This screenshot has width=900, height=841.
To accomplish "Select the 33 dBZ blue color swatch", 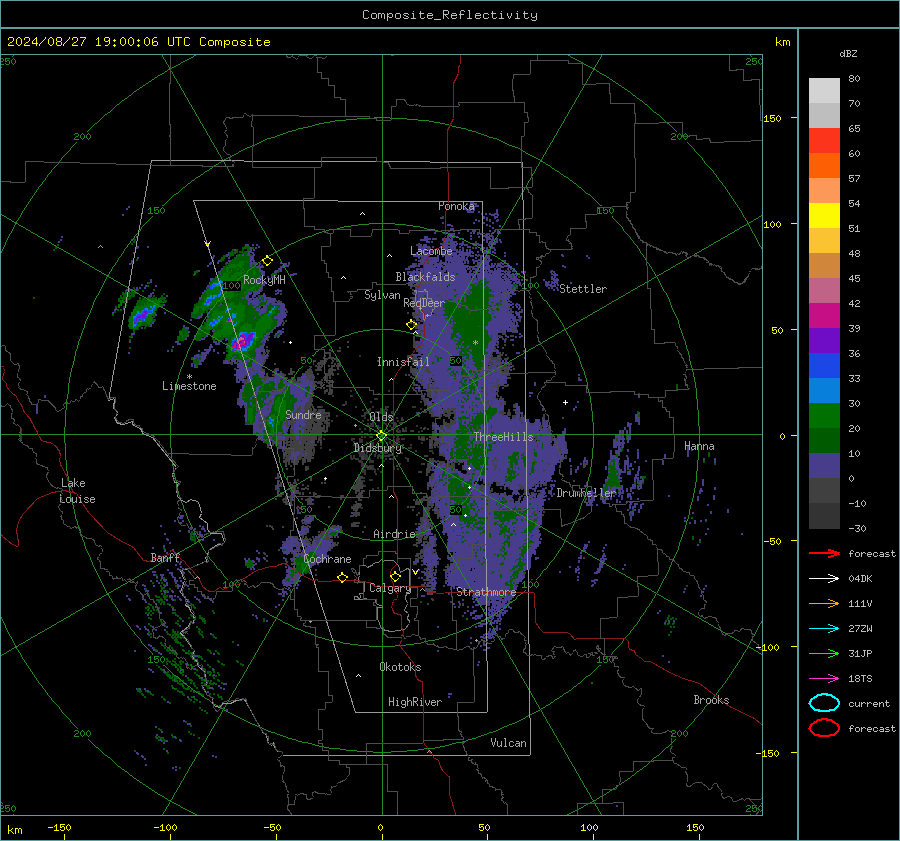I will (824, 365).
